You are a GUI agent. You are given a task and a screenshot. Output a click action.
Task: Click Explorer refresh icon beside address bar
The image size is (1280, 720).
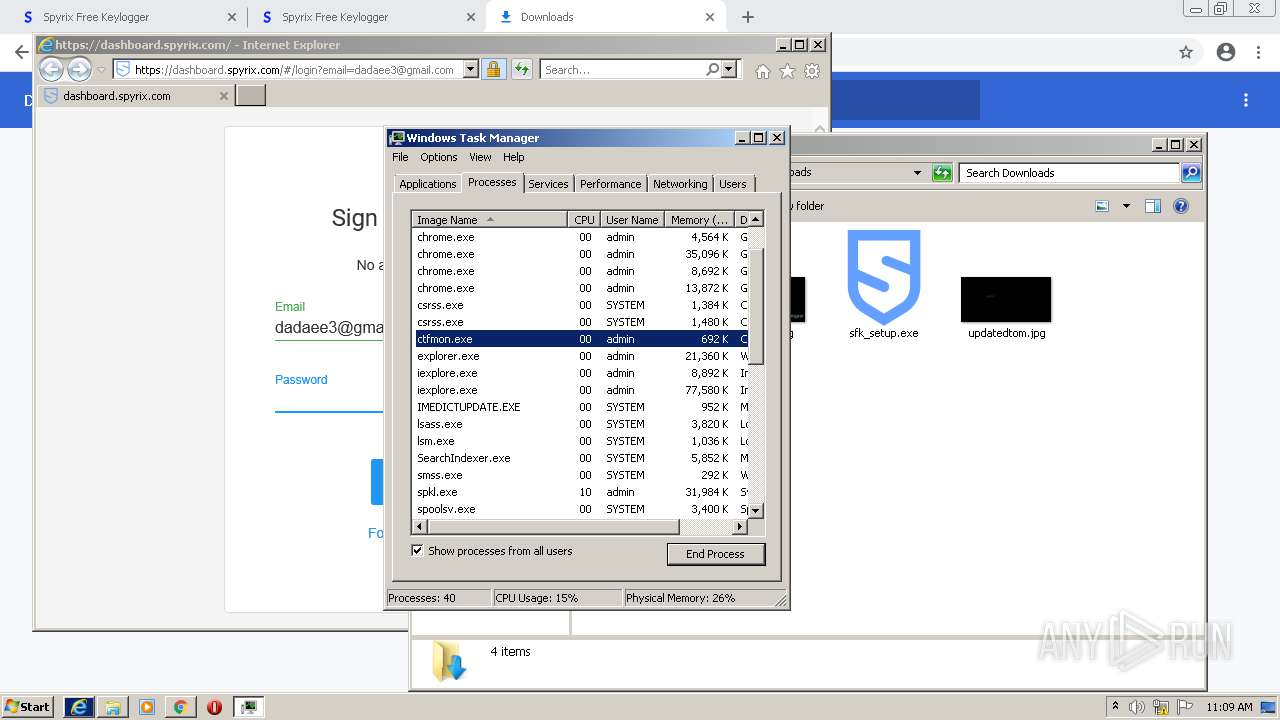click(x=941, y=173)
